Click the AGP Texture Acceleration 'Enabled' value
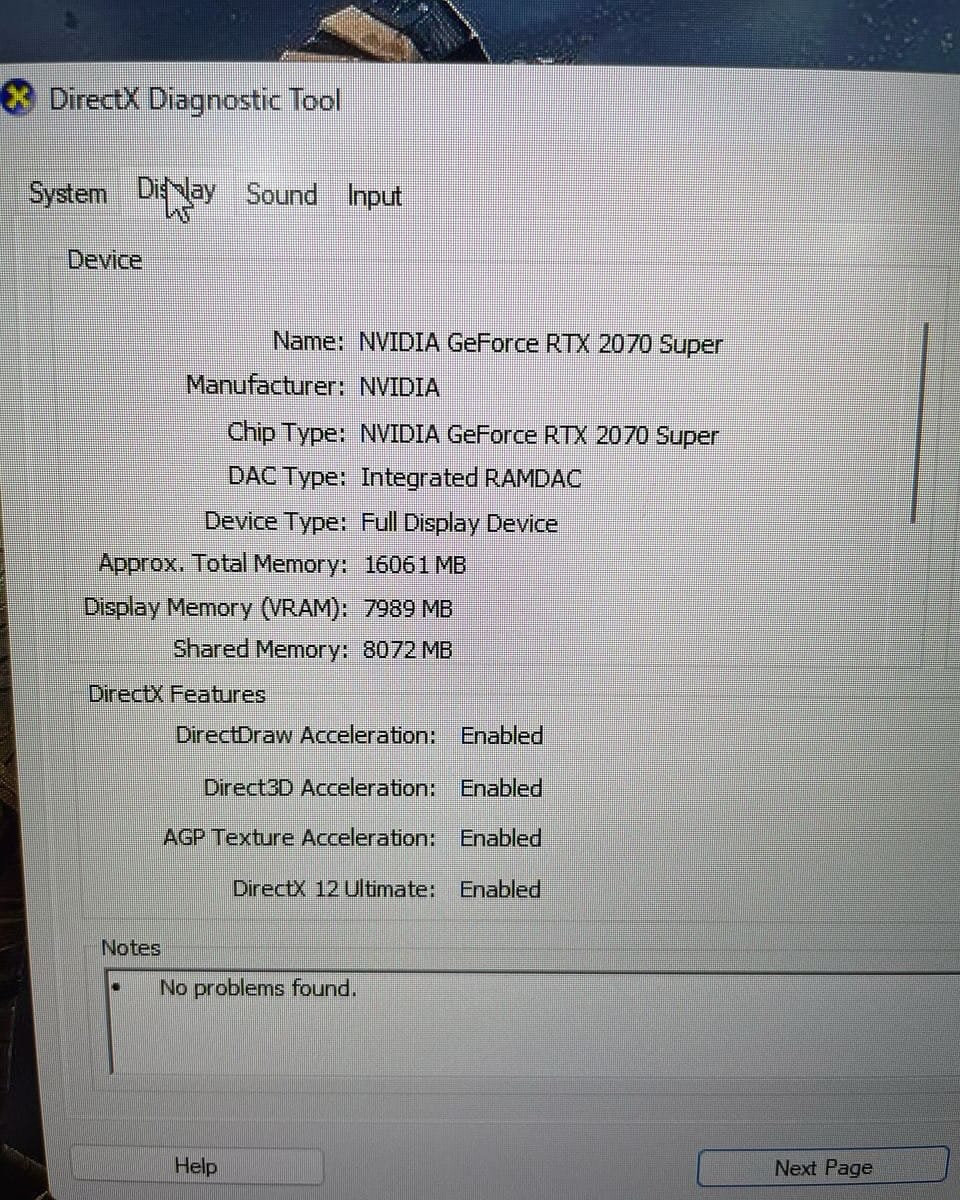 point(501,838)
